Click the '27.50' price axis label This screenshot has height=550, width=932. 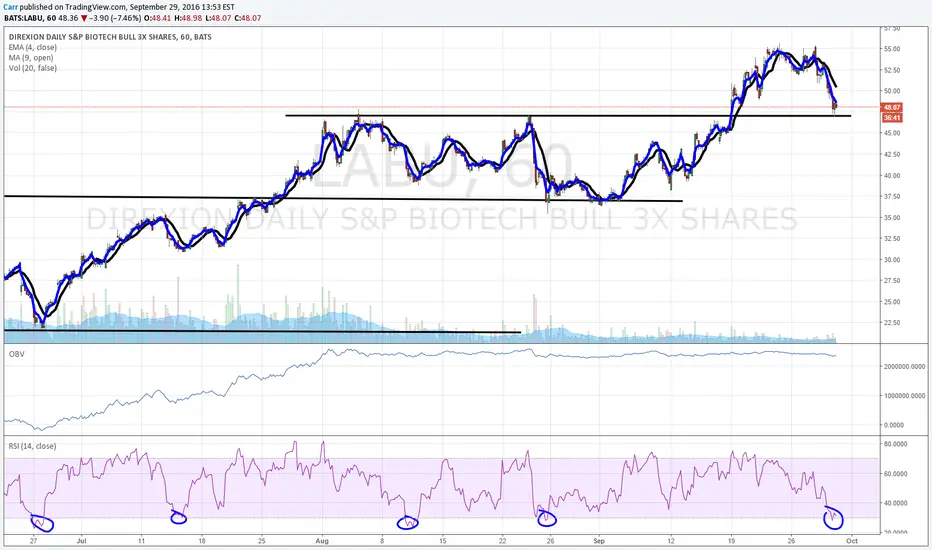click(x=892, y=281)
